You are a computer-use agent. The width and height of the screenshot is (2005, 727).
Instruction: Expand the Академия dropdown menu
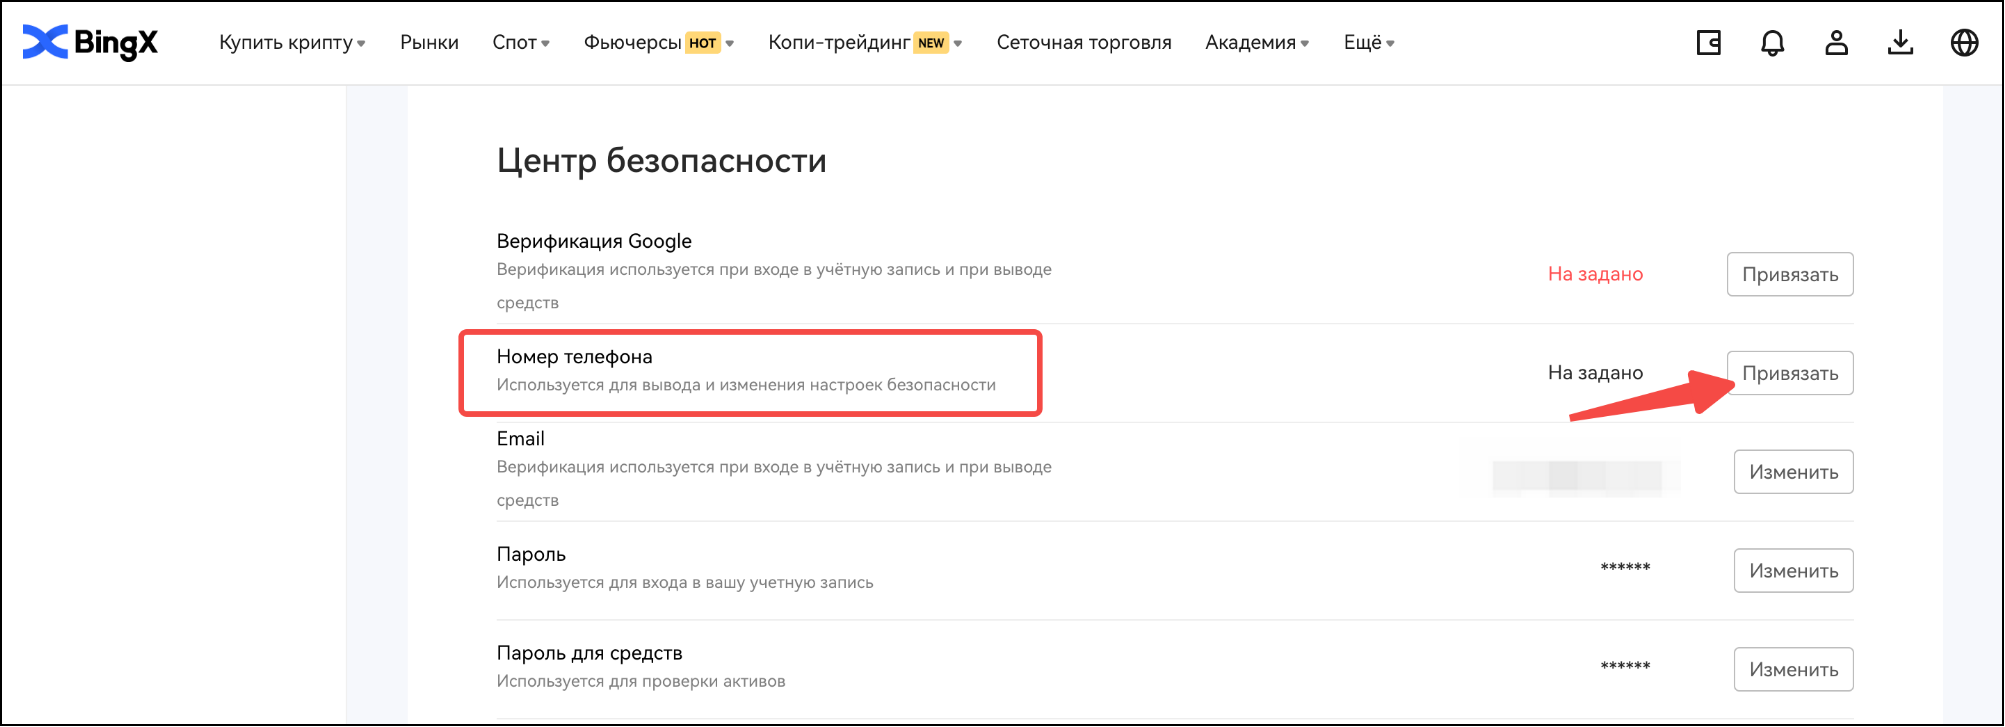tap(1257, 43)
